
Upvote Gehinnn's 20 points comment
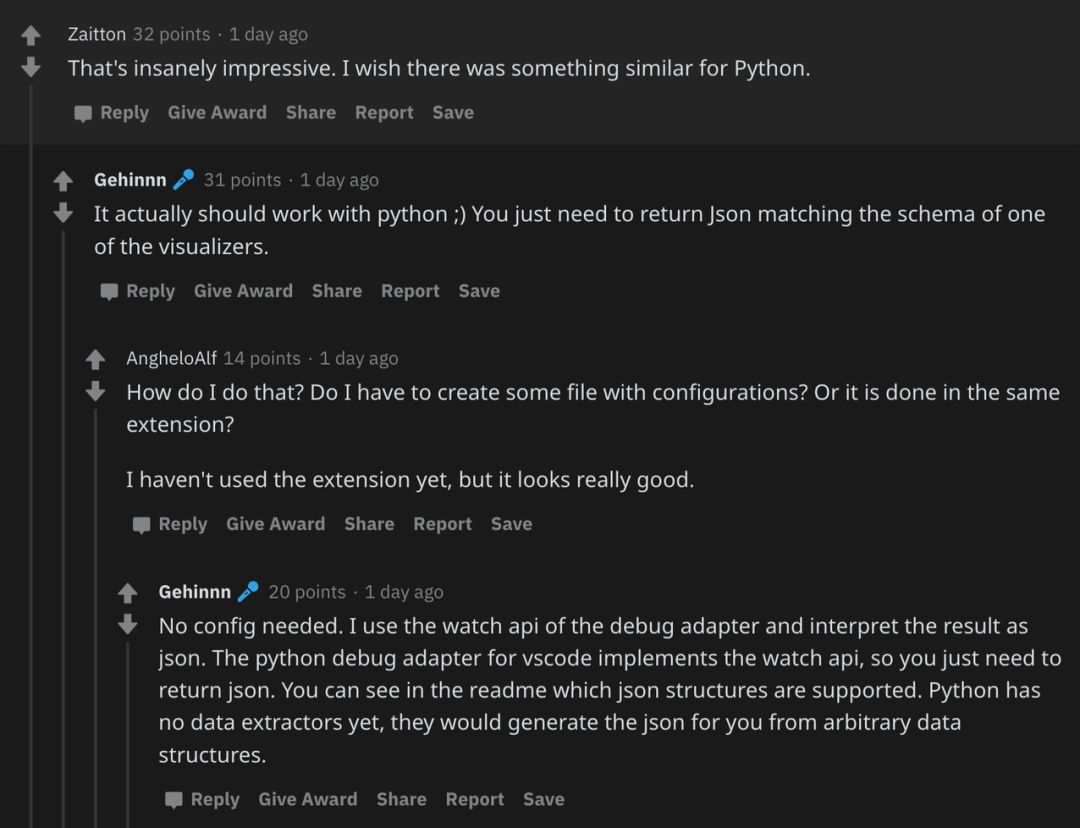[x=127, y=594]
